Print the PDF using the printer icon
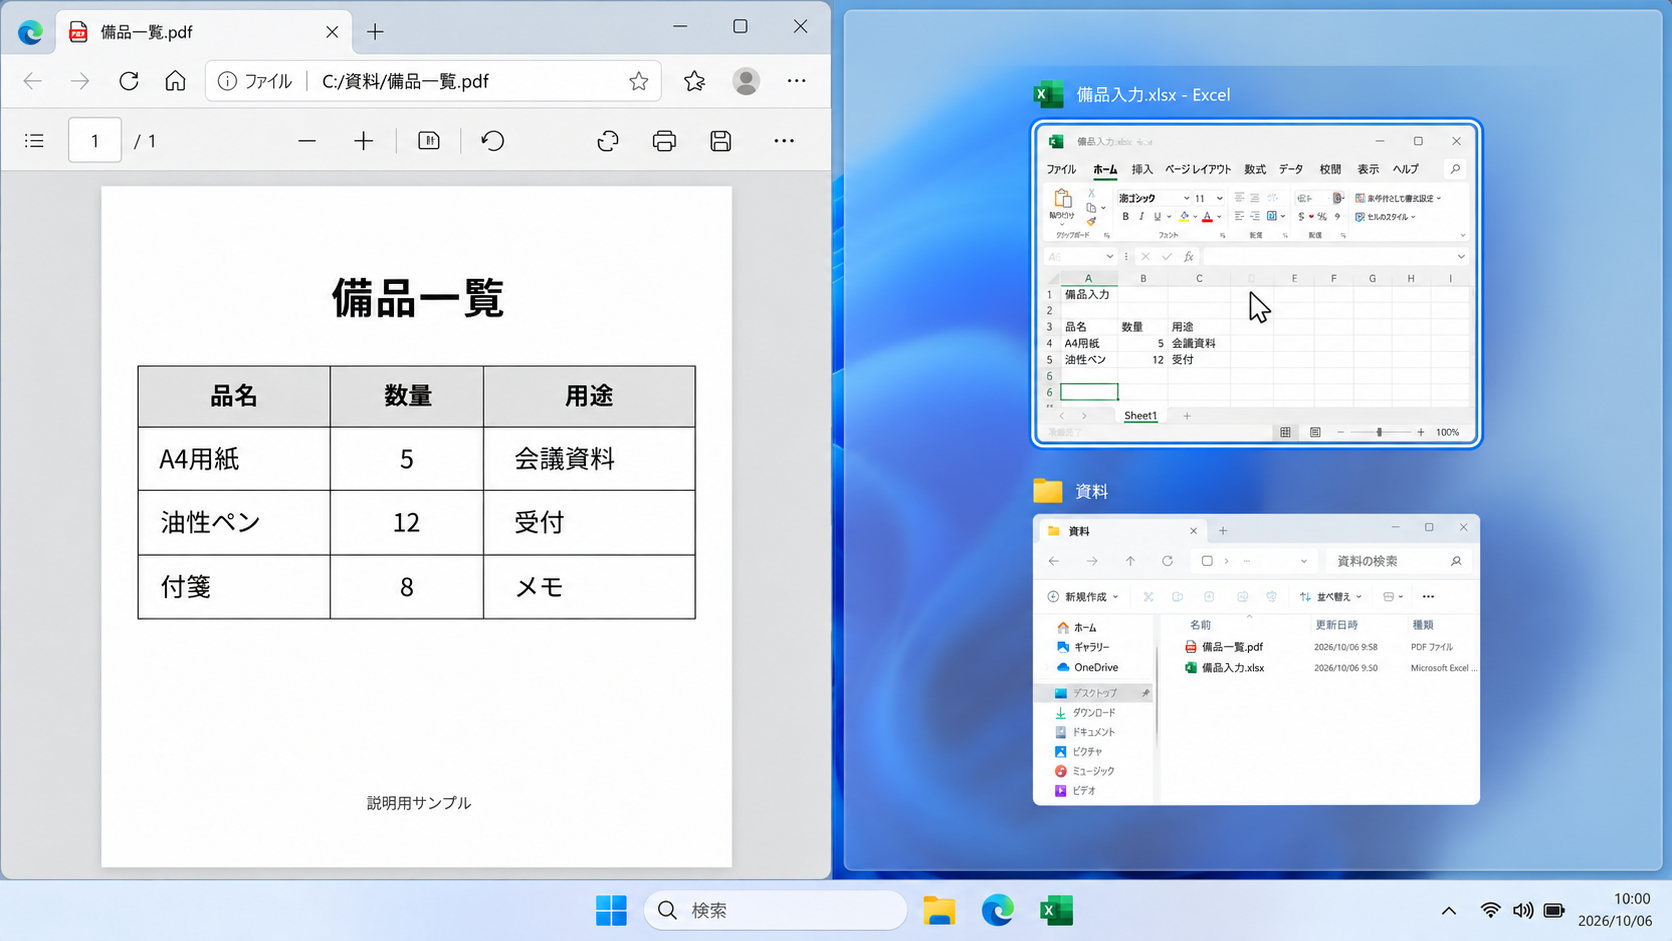The height and width of the screenshot is (941, 1672). [x=664, y=141]
